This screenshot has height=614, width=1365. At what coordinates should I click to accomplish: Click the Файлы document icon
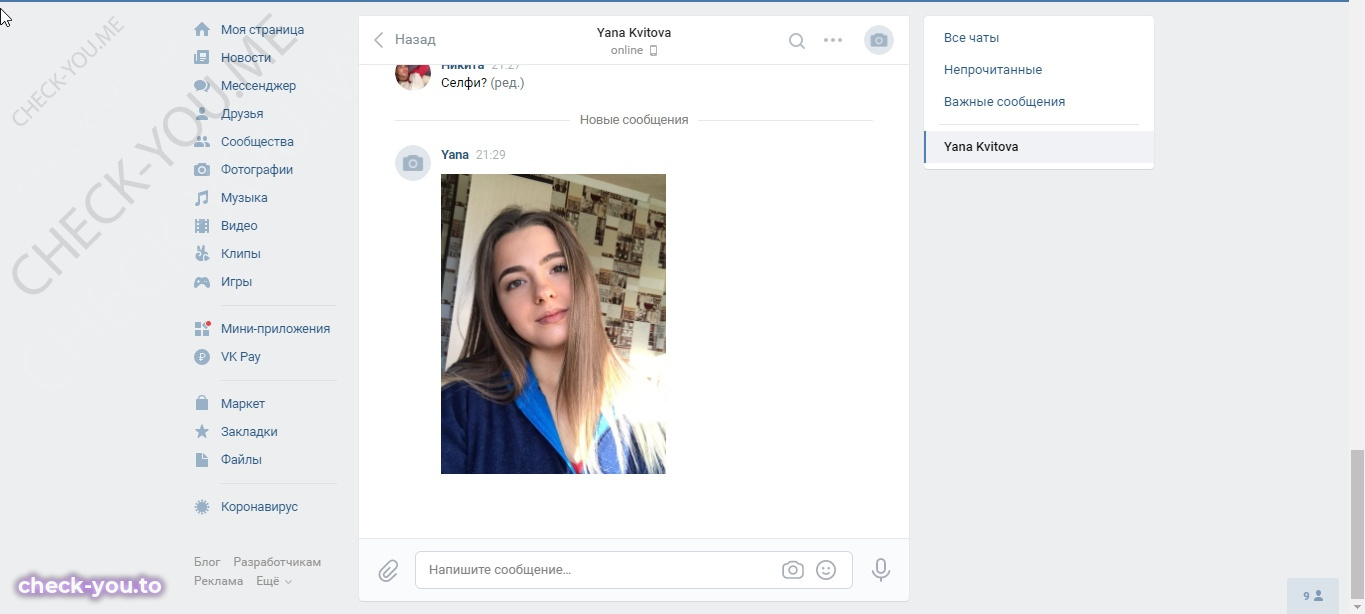pos(202,460)
